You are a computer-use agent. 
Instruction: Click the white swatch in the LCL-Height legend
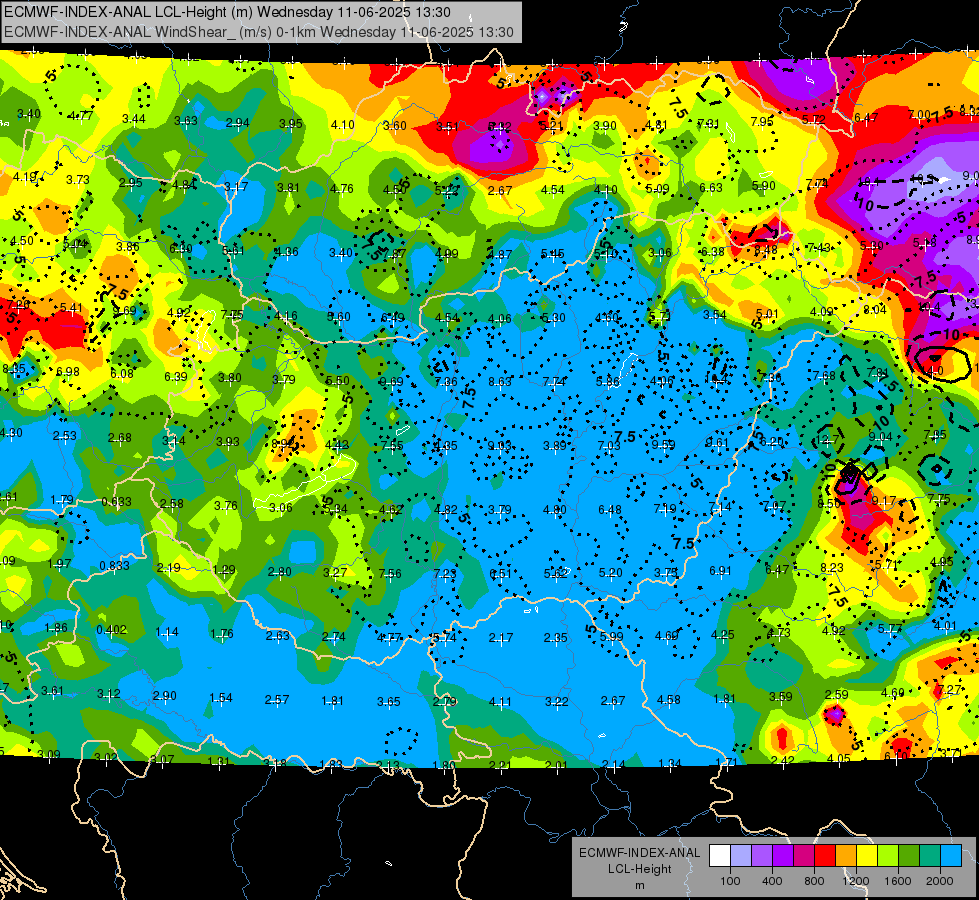pos(720,856)
